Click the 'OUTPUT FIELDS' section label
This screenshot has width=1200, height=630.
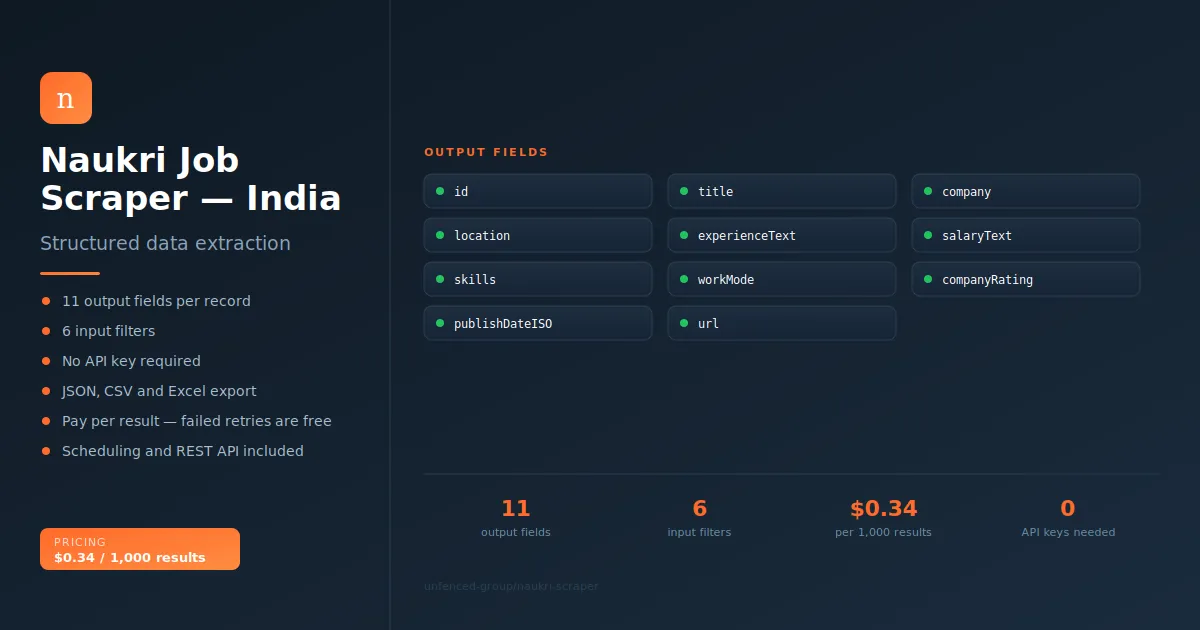(x=486, y=152)
